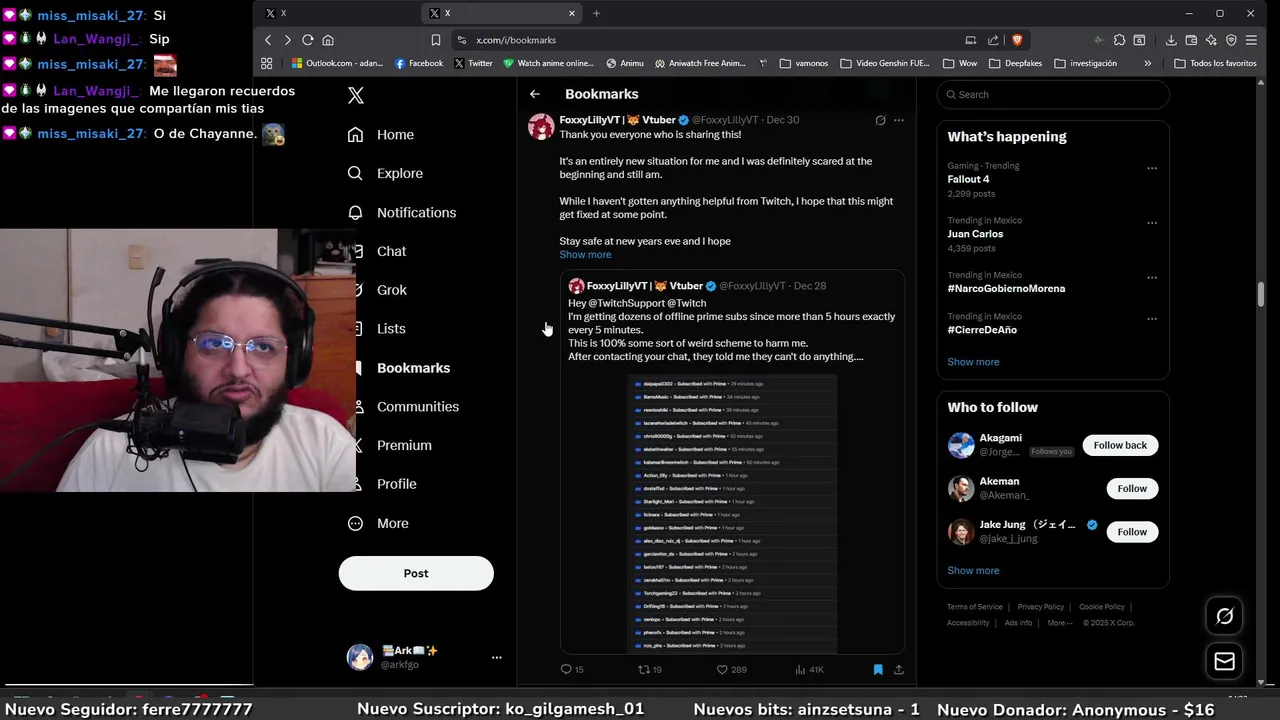Open the #NarcoGobiernoMorena trend
The height and width of the screenshot is (720, 1280).
(1006, 288)
